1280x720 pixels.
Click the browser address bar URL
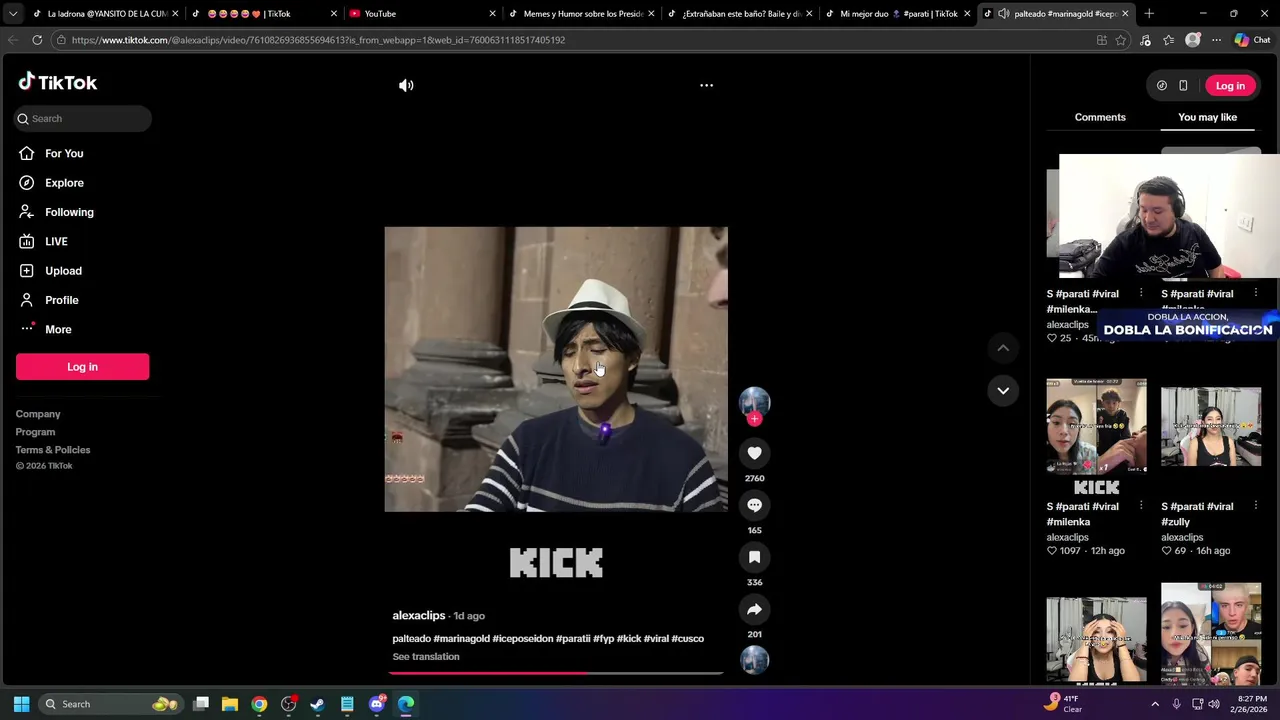click(x=318, y=40)
